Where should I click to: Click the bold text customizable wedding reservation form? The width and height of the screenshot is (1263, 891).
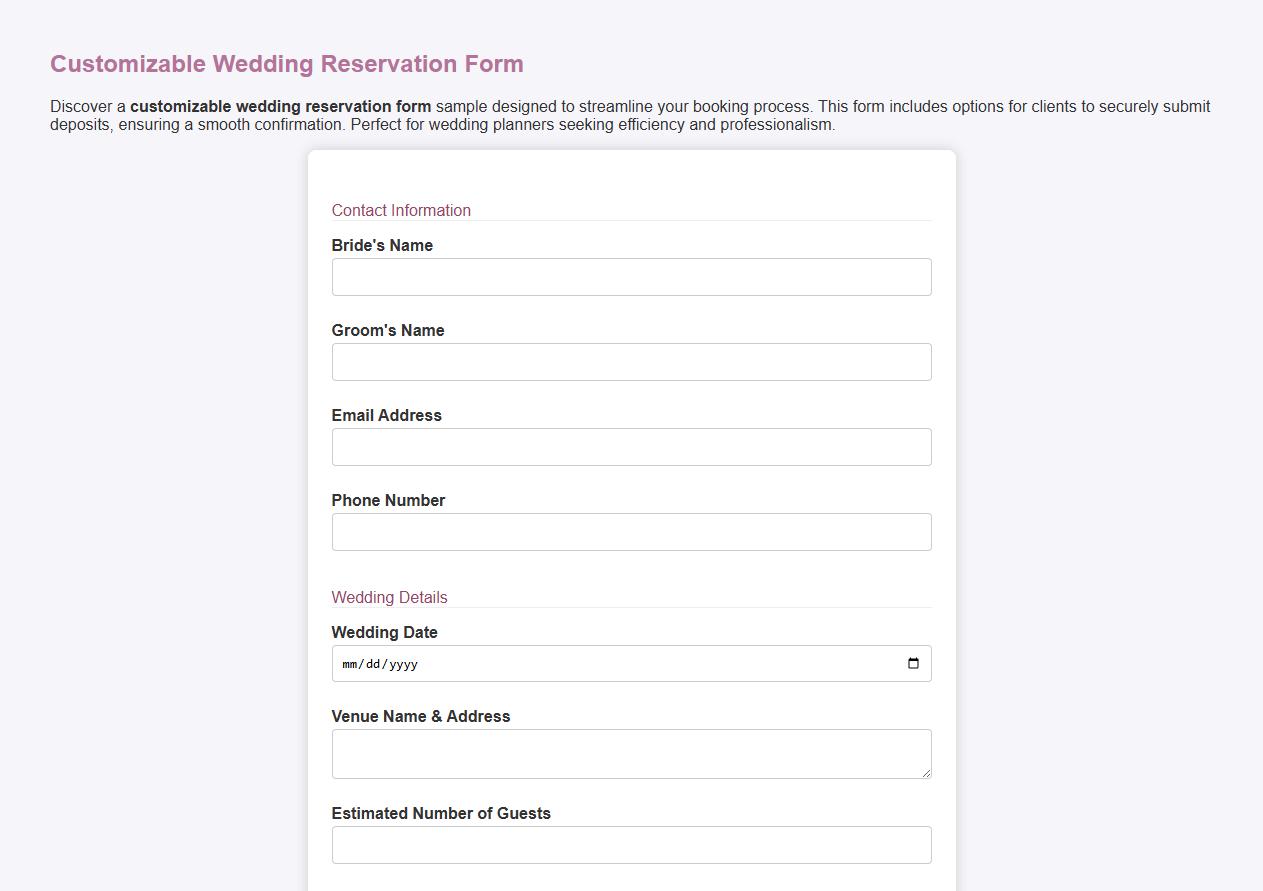(281, 106)
